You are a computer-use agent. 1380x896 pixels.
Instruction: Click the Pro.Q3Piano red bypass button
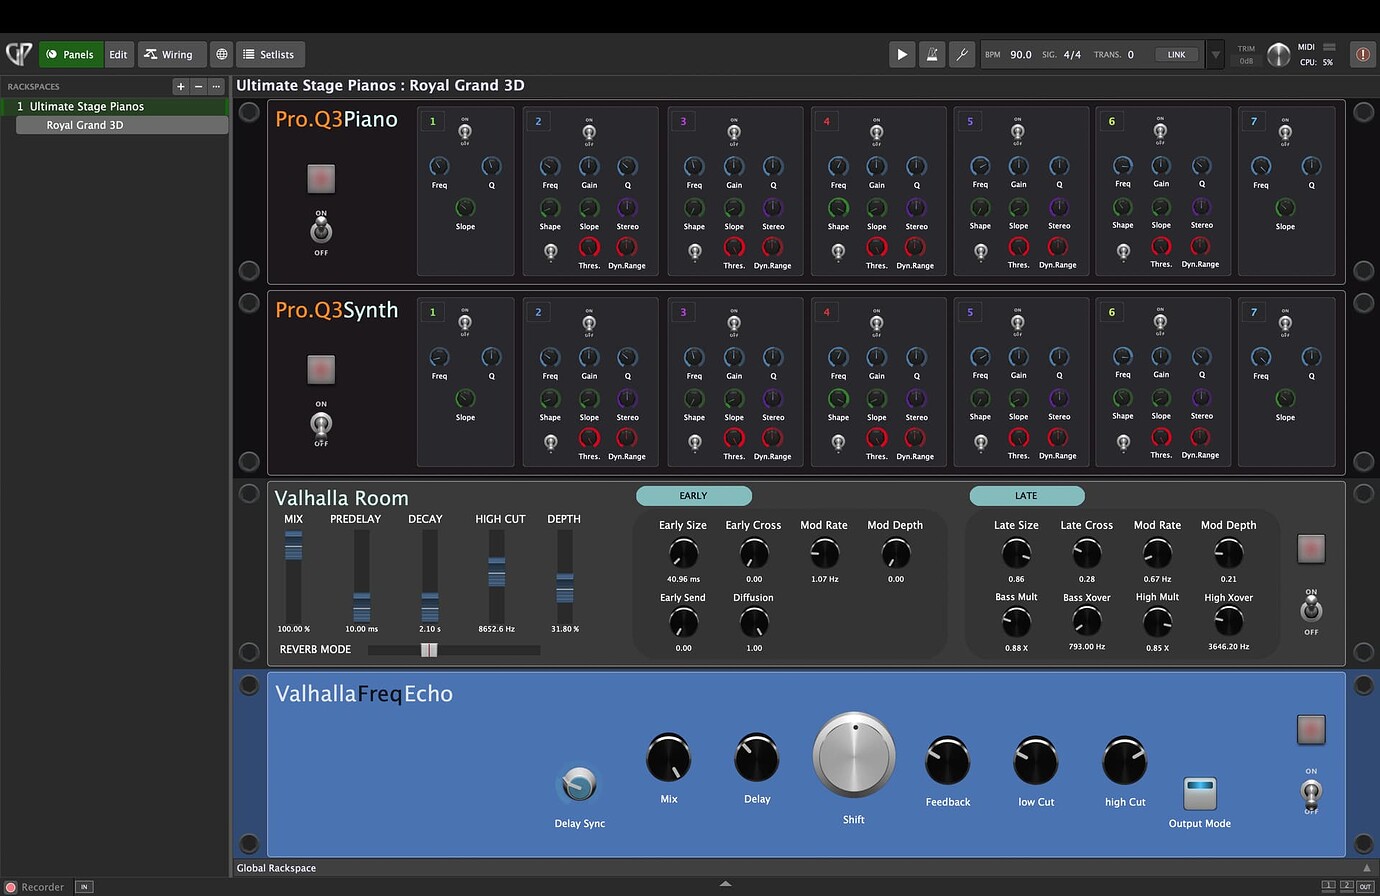pyautogui.click(x=321, y=179)
